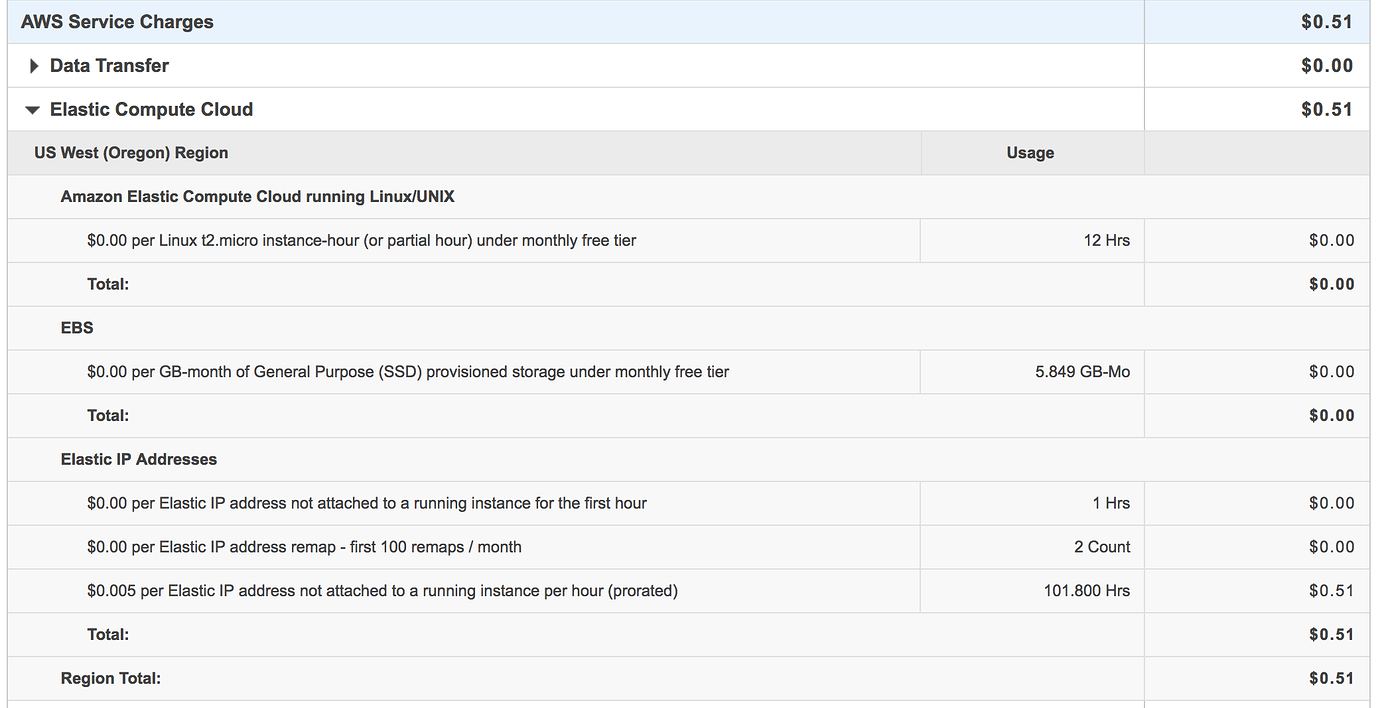This screenshot has height=708, width=1380.
Task: Select the EBS section heading
Action: 77,327
